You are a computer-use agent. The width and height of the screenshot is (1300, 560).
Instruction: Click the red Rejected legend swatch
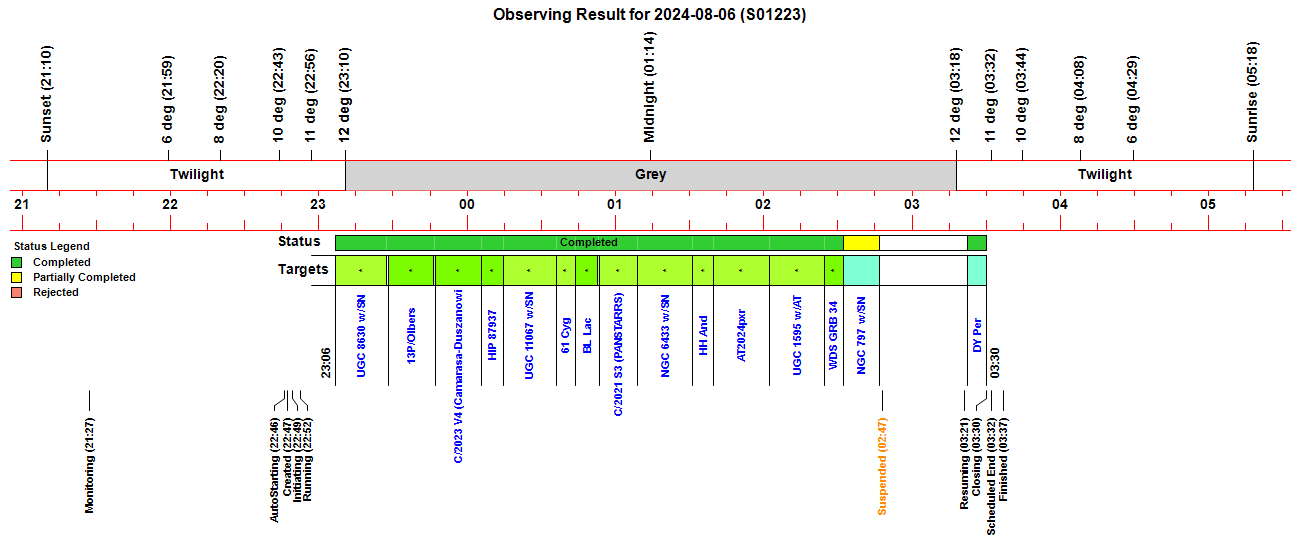click(x=17, y=292)
